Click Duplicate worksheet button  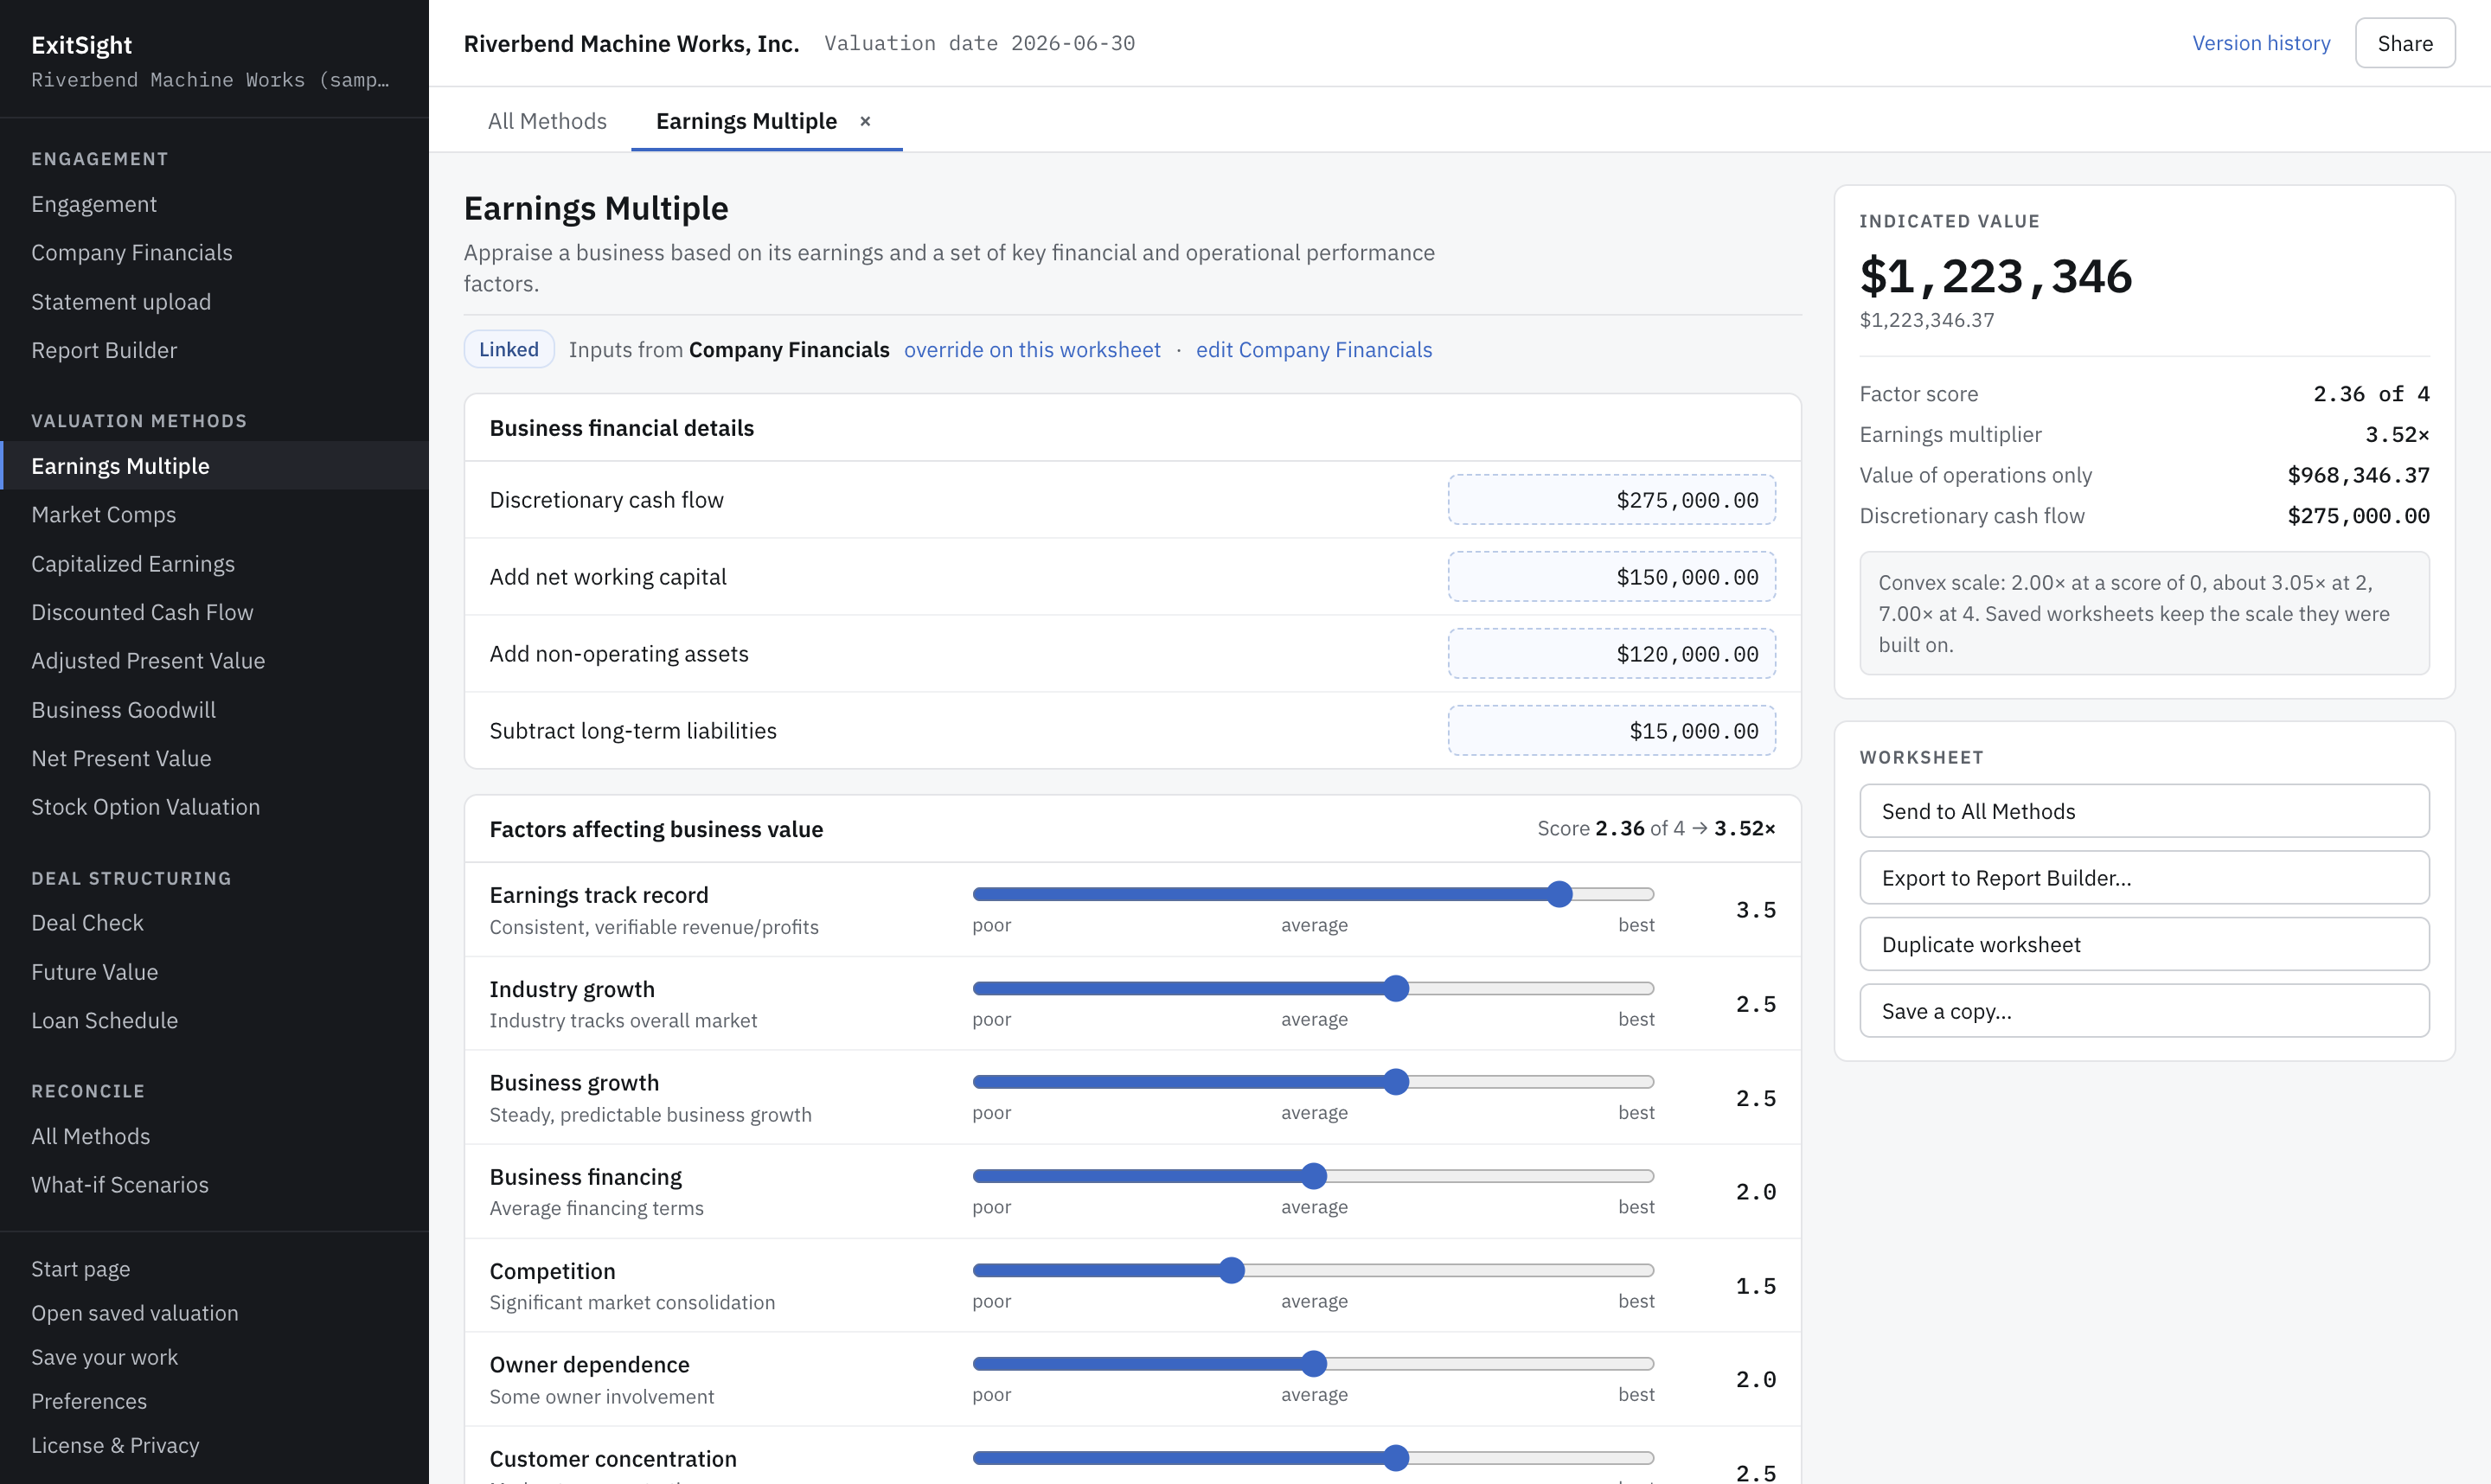click(x=2144, y=944)
